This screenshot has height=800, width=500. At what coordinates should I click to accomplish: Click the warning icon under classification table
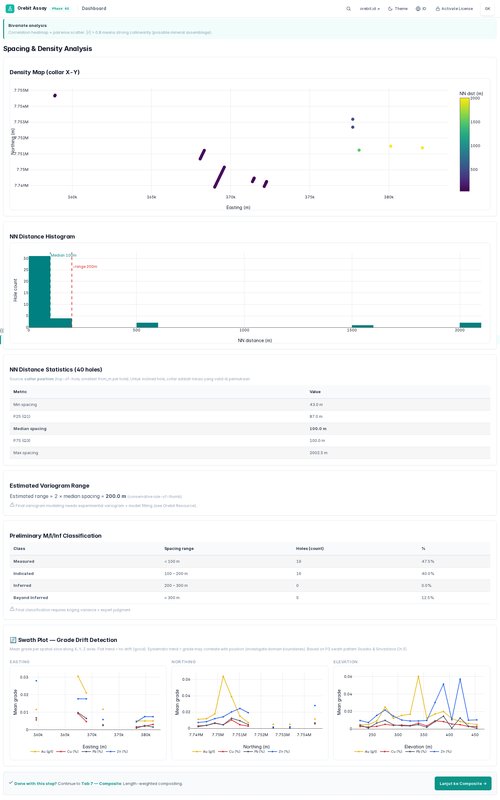[x=12, y=609]
